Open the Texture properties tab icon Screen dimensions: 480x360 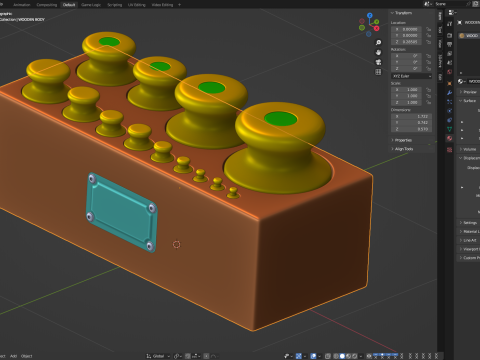click(450, 150)
